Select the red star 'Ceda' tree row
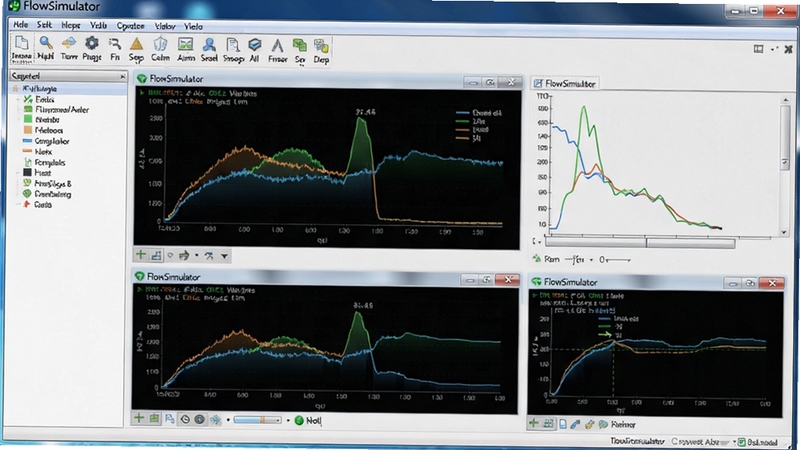 37,204
